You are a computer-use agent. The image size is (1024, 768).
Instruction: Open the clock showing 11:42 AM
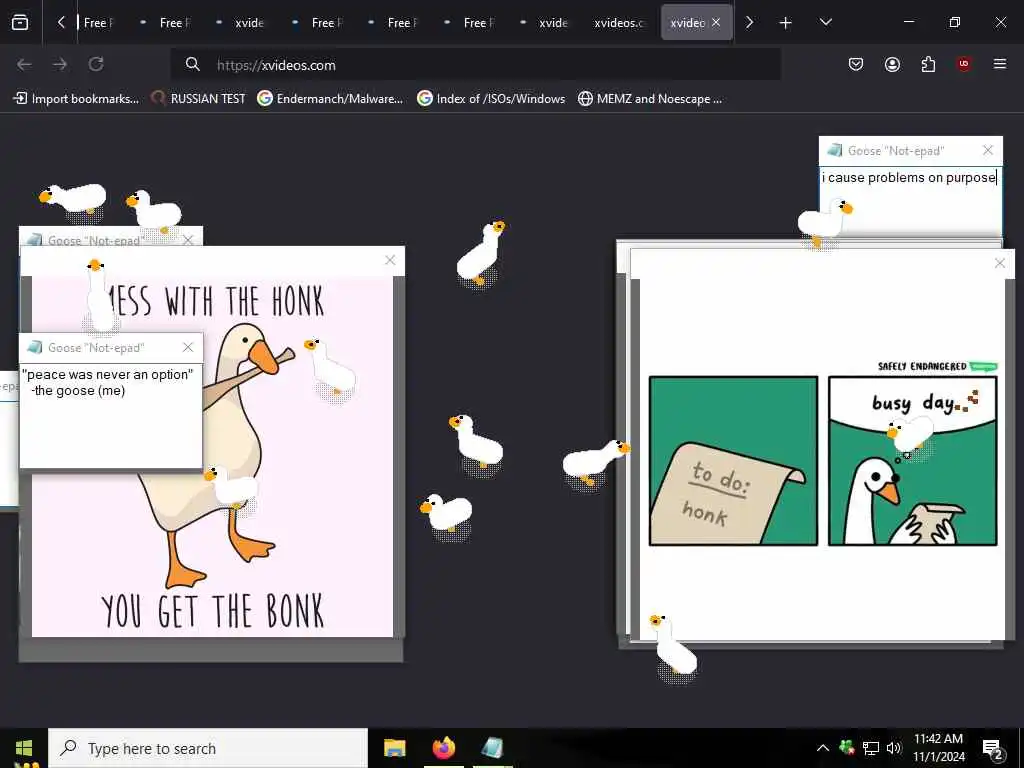click(x=938, y=748)
